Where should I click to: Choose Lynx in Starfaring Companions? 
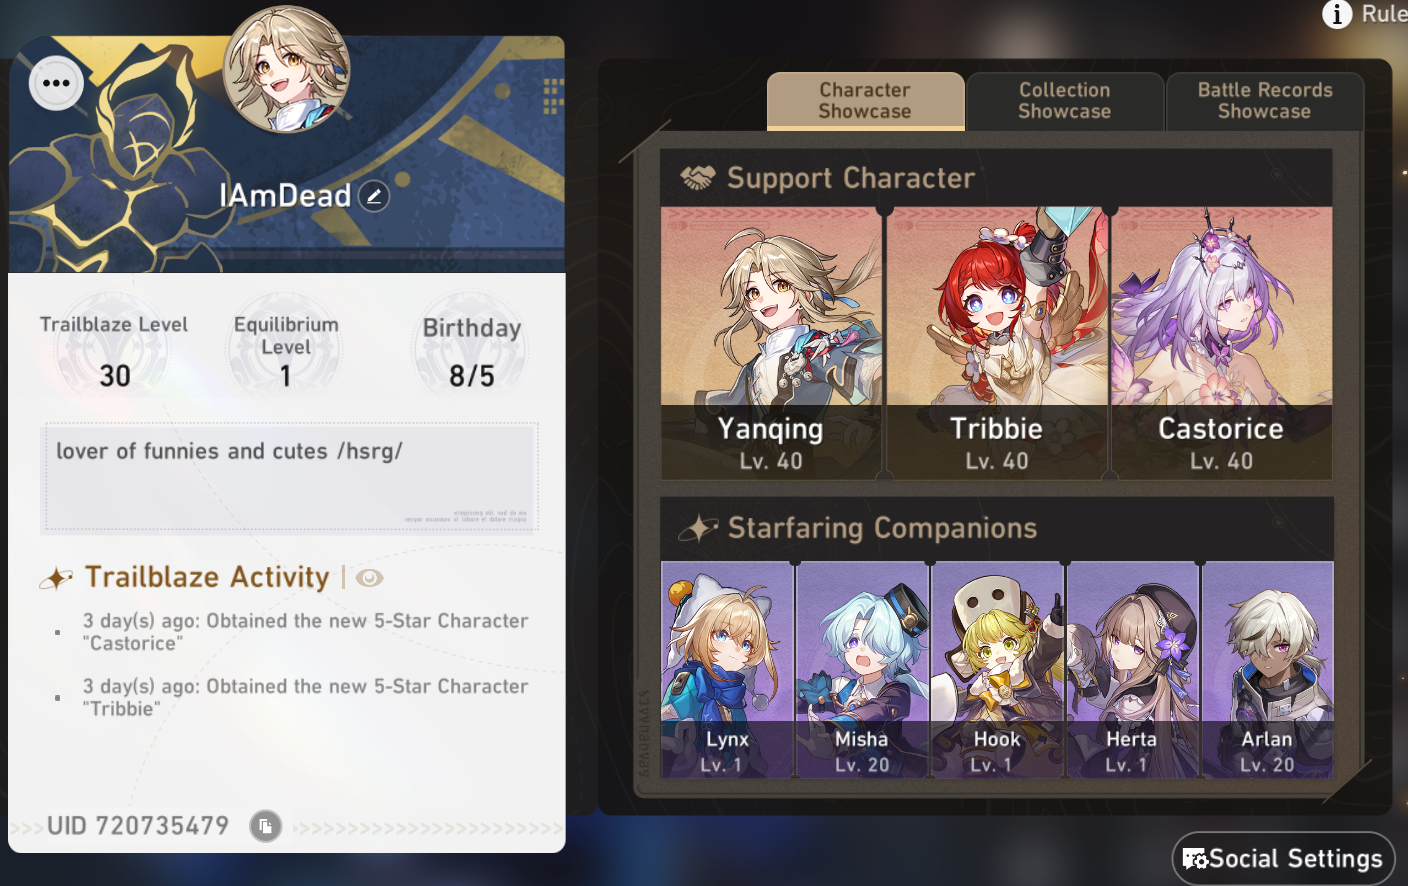pos(727,670)
